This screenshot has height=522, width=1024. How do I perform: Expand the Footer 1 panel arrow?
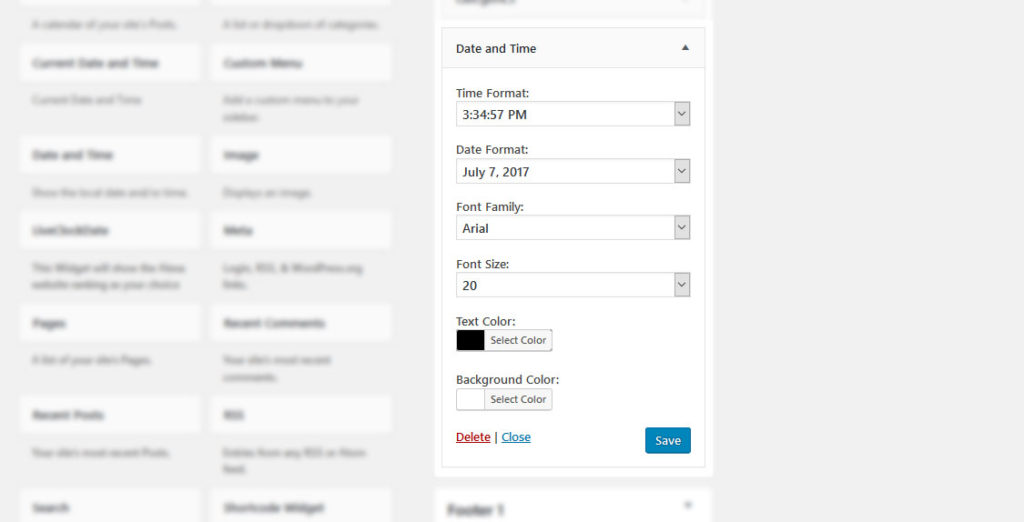tap(688, 506)
